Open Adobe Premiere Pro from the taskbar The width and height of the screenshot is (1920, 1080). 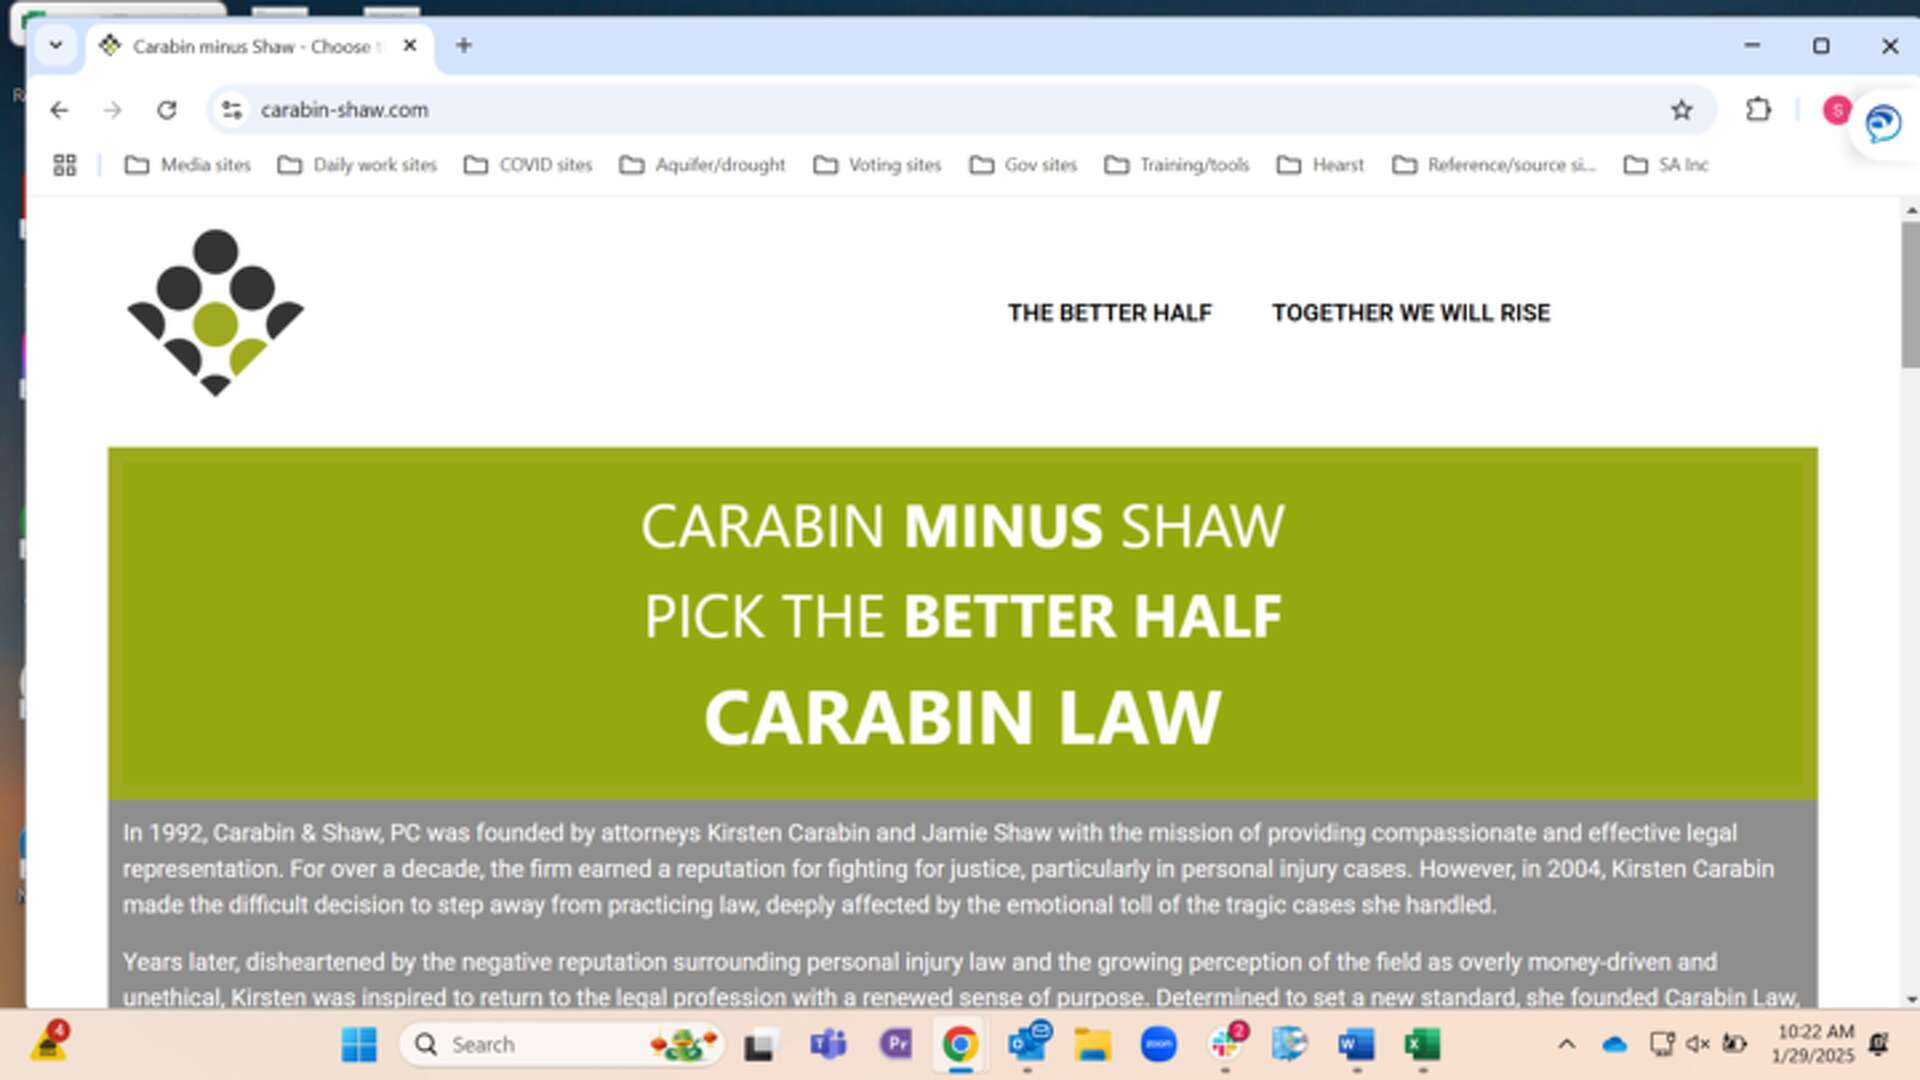coord(894,1044)
